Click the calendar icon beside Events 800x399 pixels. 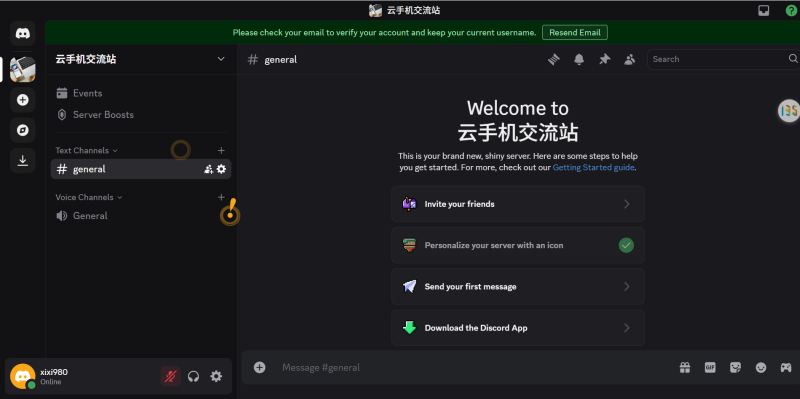point(62,93)
